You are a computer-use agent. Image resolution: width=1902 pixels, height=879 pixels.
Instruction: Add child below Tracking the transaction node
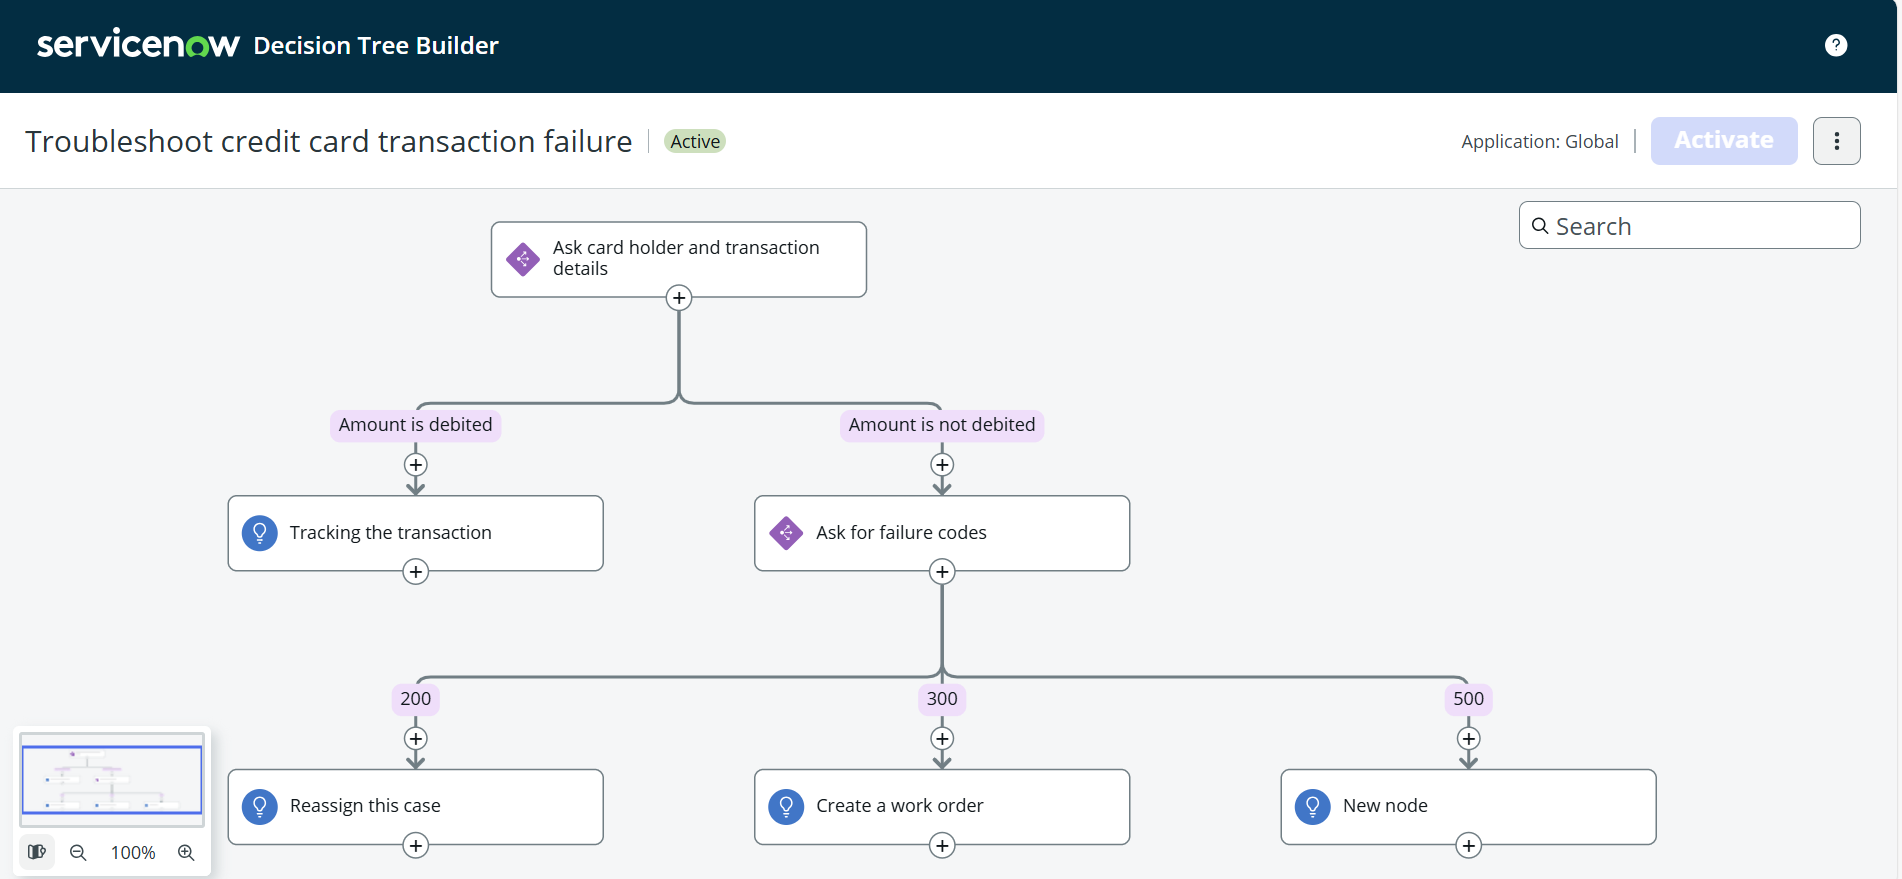416,572
